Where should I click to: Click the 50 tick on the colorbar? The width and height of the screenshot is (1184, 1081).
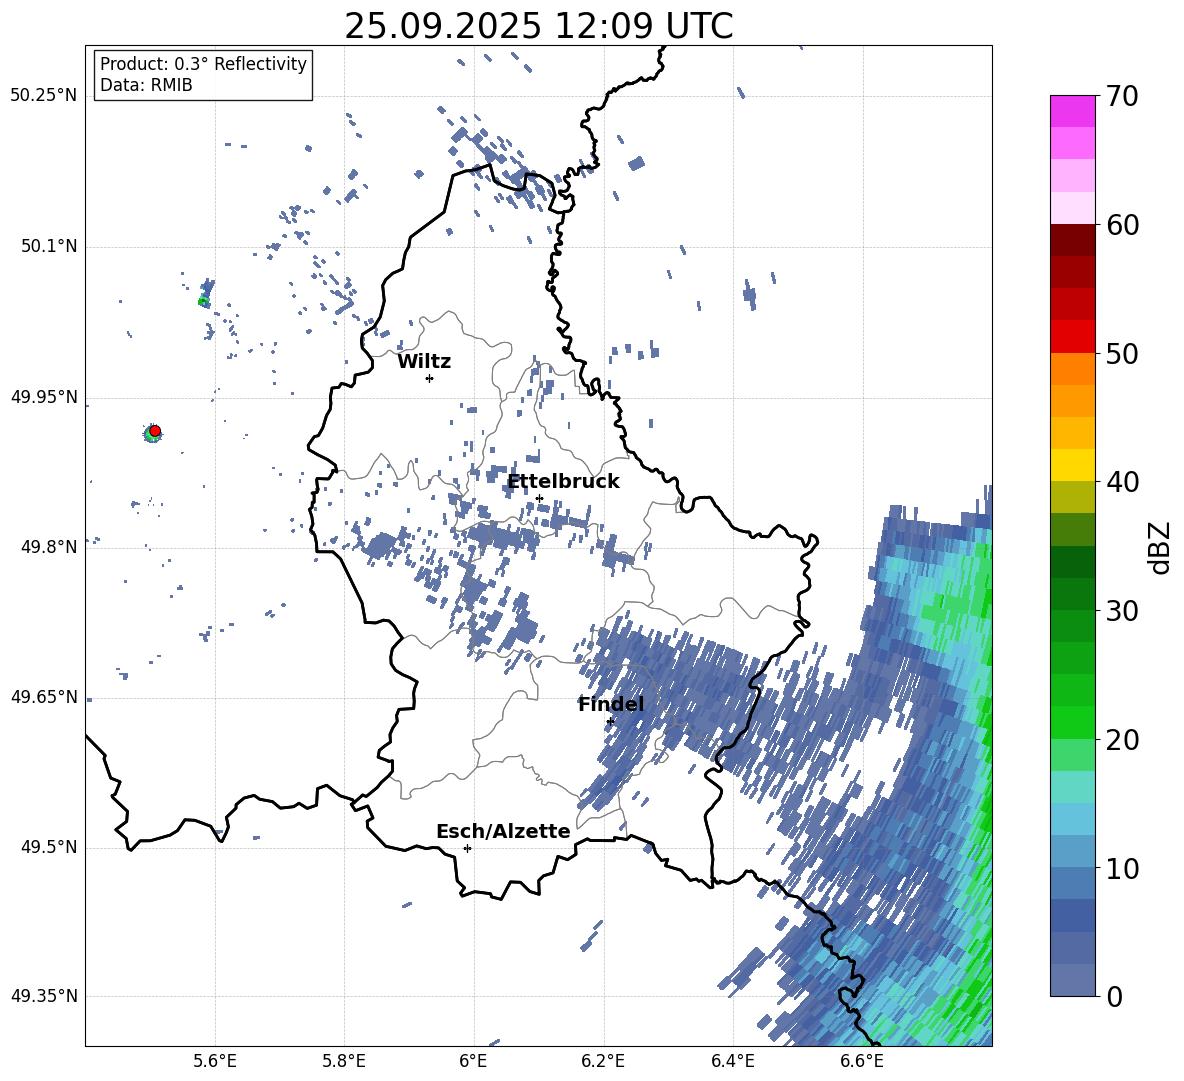[x=1122, y=353]
